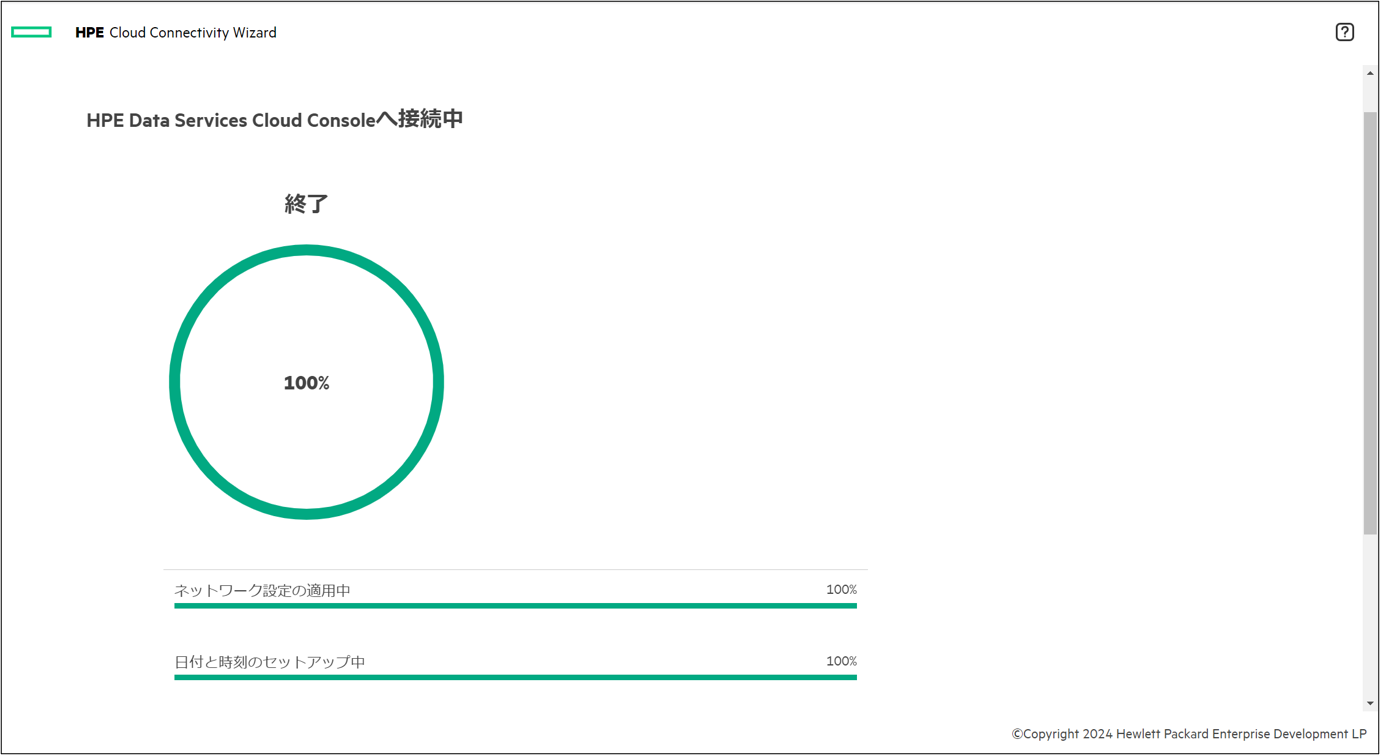Select the circular green progress ring
This screenshot has width=1380, height=755.
pyautogui.click(x=307, y=382)
